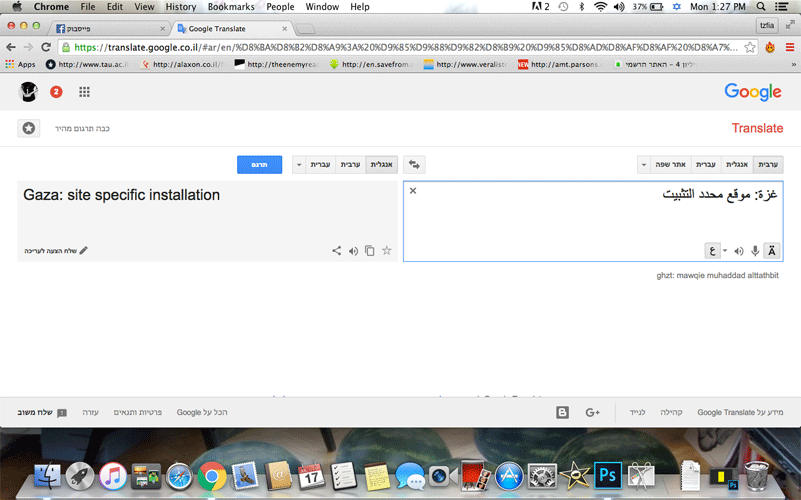Open a new browser tab
Image resolution: width=801 pixels, height=500 pixels.
[x=305, y=29]
